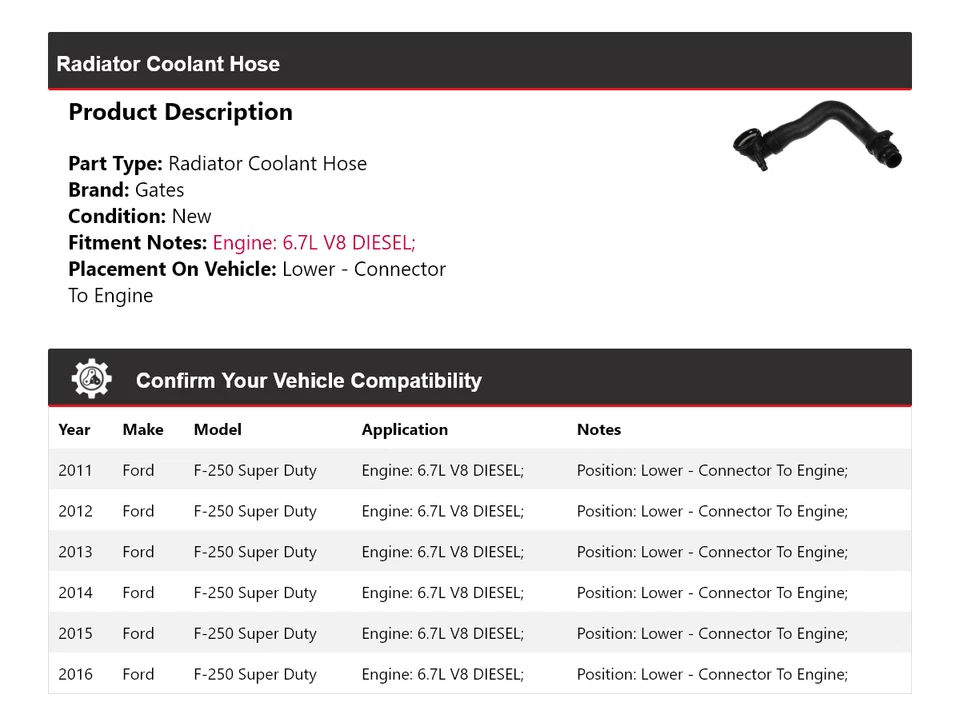This screenshot has width=960, height=726.
Task: Click the gear icon beside Confirm Your Vehicle Compatibility
Action: click(x=92, y=379)
